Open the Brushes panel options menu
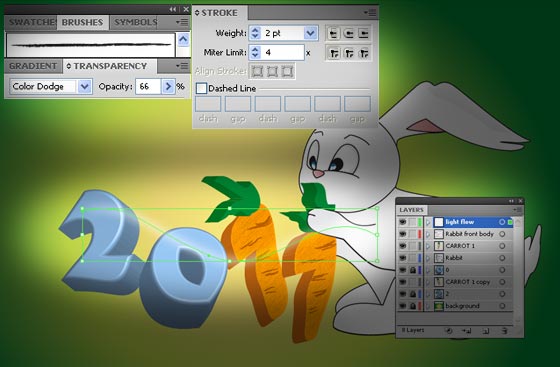Screen dimensions: 560x367 pyautogui.click(x=182, y=22)
